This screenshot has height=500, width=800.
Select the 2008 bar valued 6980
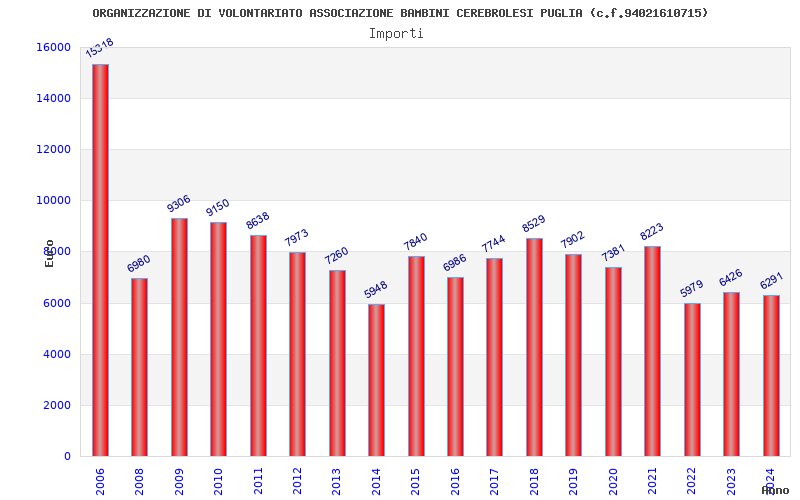coord(139,367)
